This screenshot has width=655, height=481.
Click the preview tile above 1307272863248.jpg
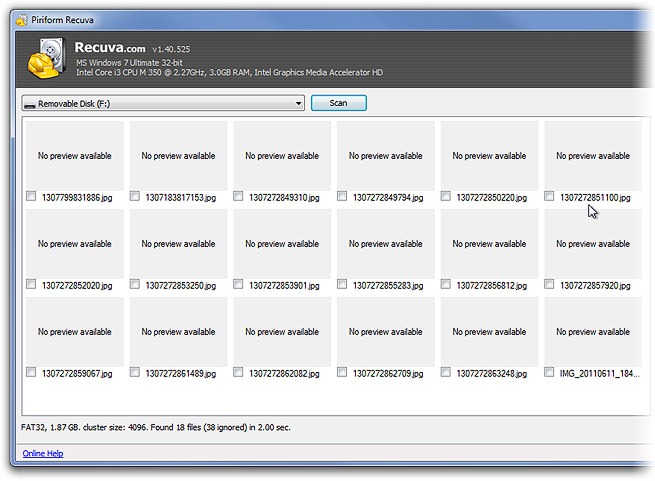pos(489,332)
